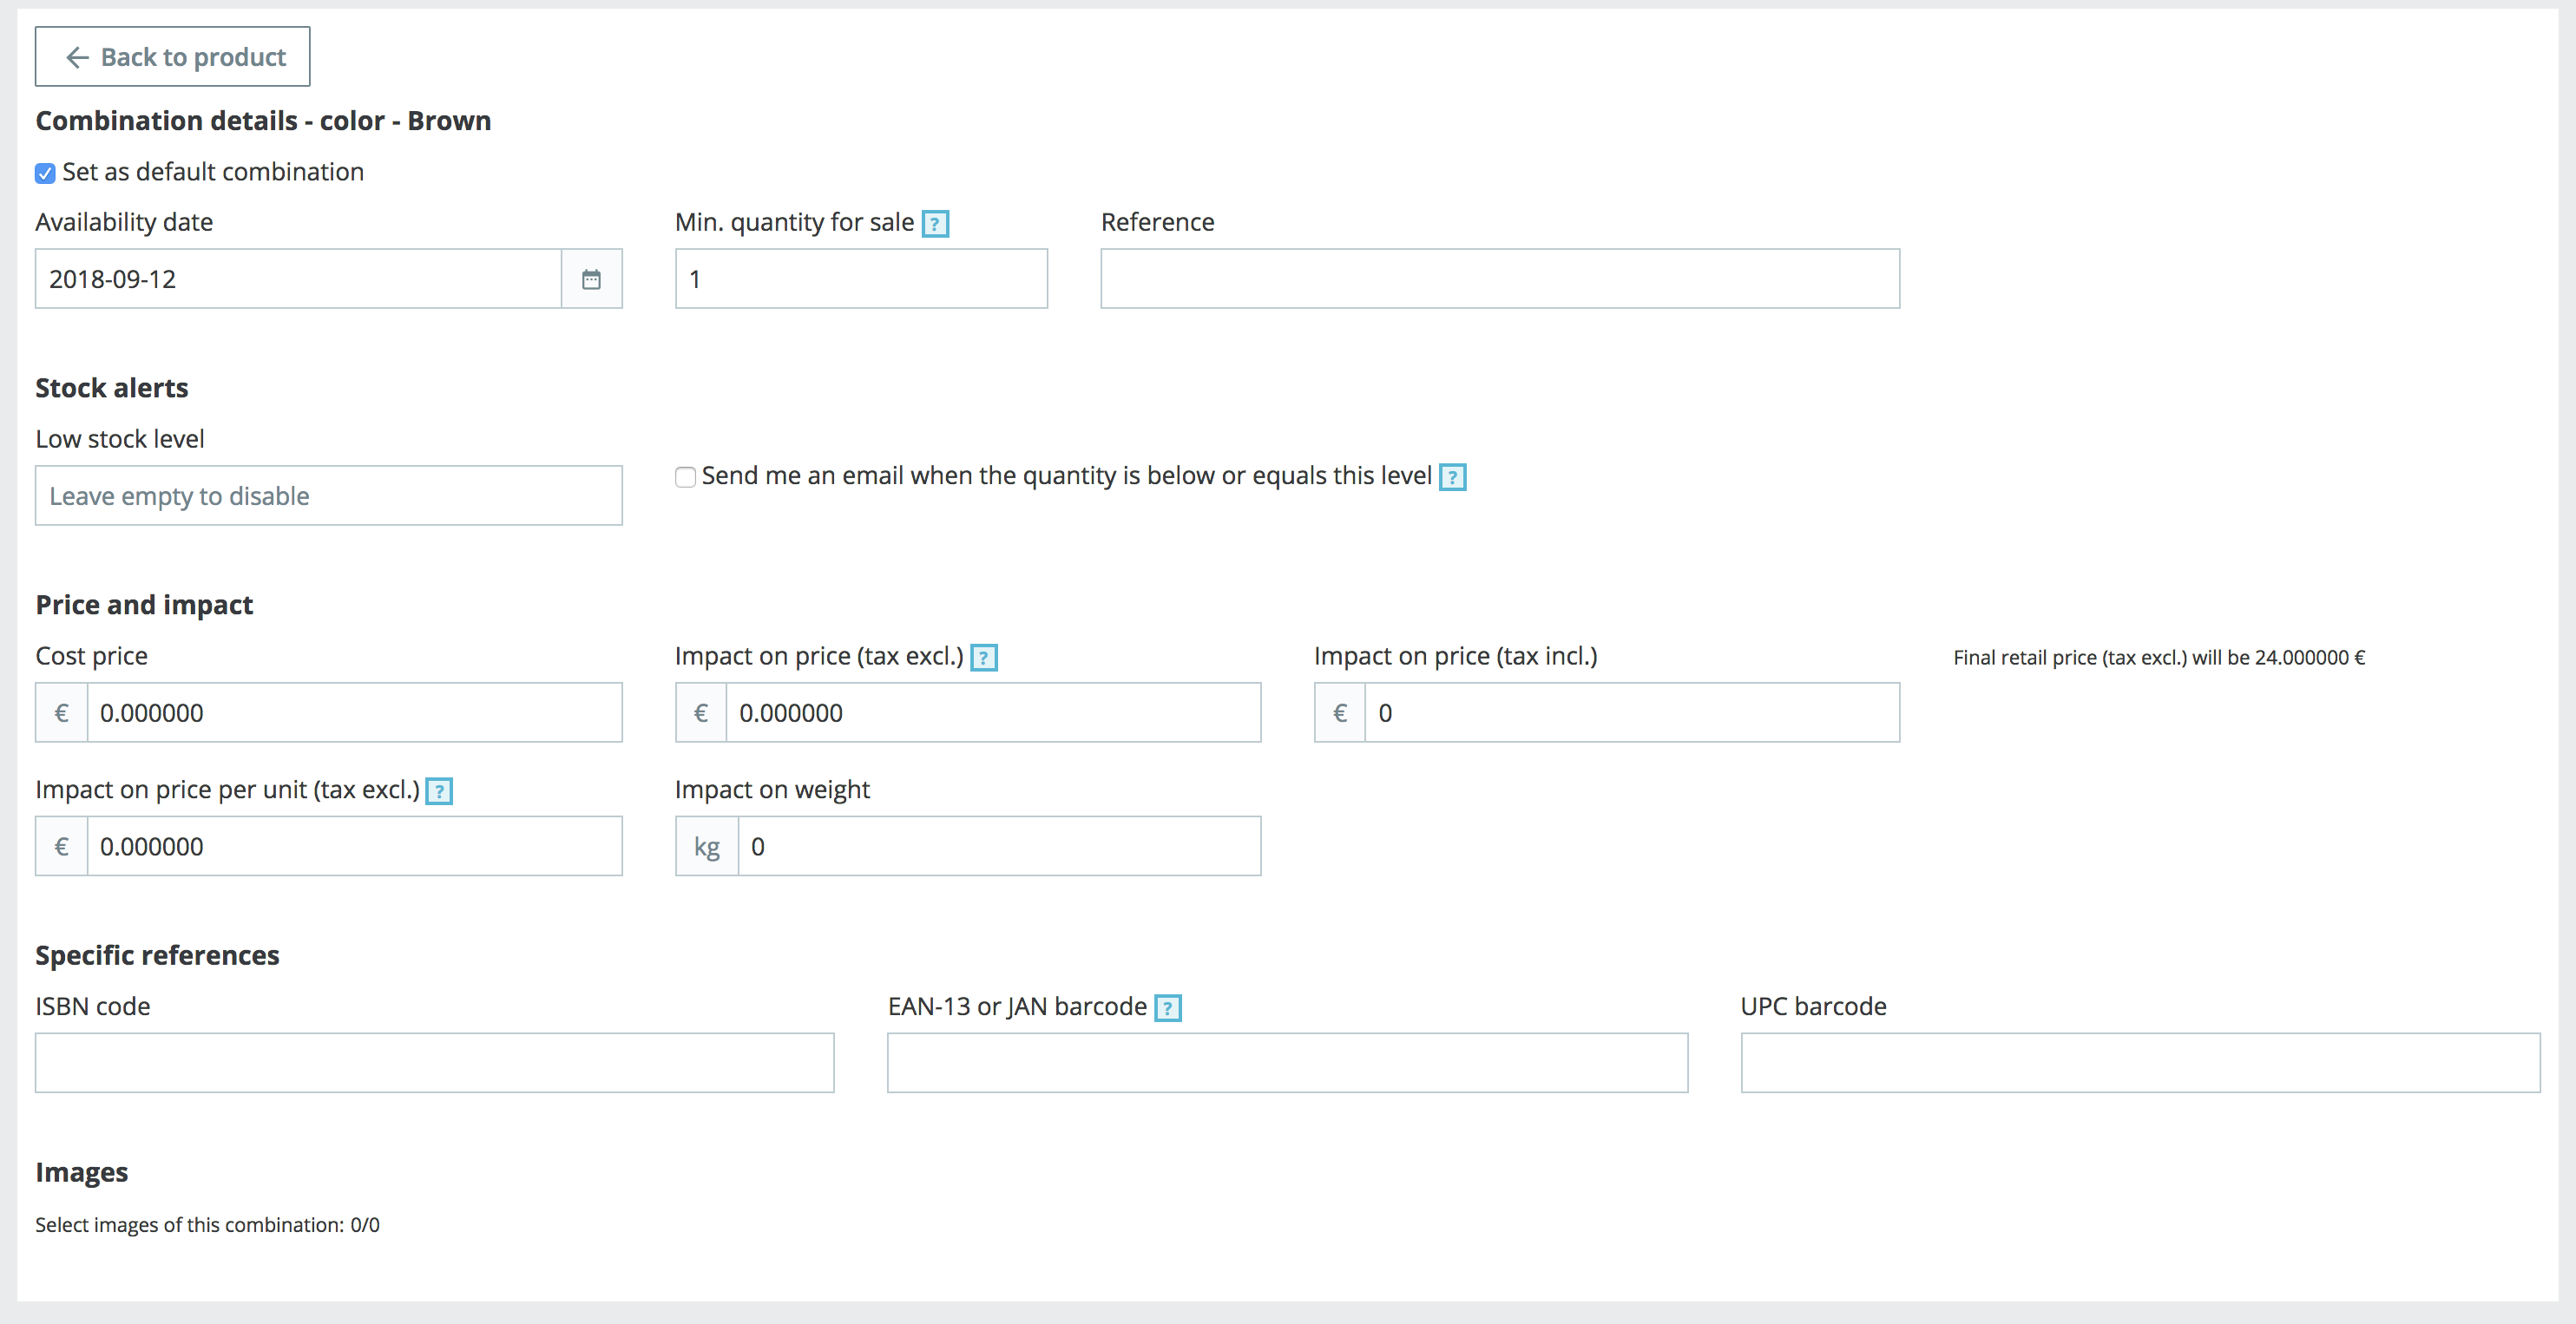Open the availability date calendar picker
Viewport: 2576px width, 1324px height.
tap(591, 279)
